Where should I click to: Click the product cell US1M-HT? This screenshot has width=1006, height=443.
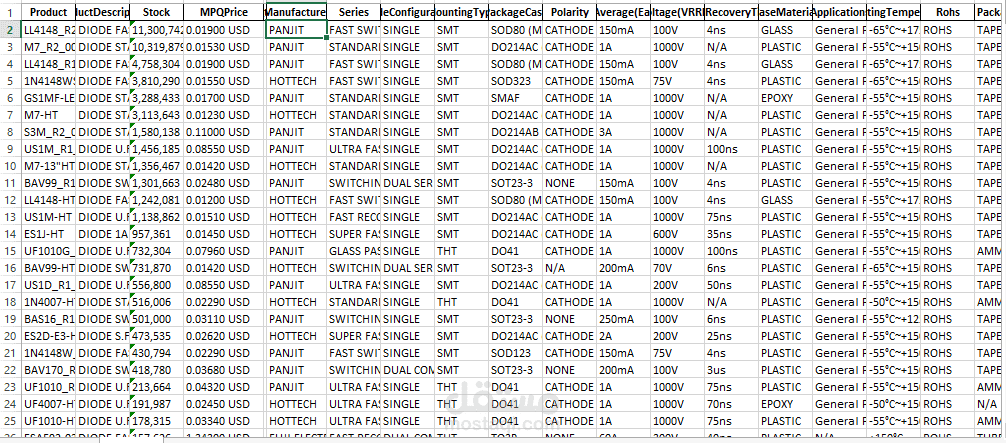(x=49, y=217)
